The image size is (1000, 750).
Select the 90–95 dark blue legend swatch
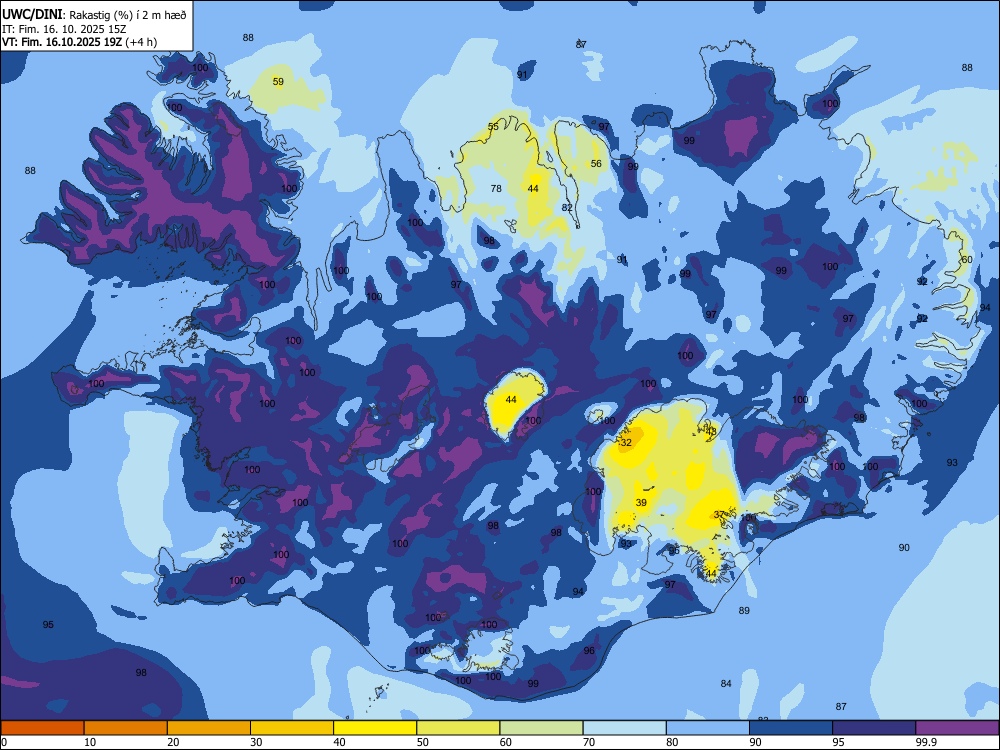(791, 728)
